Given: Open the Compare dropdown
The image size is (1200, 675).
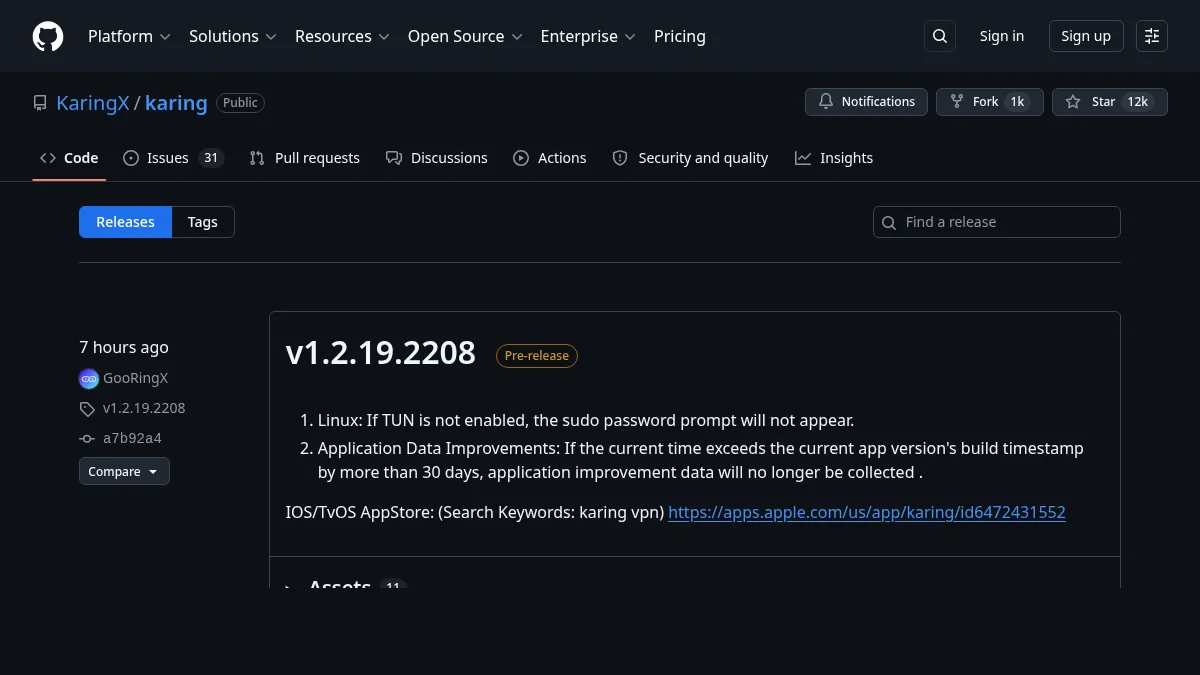Looking at the screenshot, I should (x=124, y=471).
